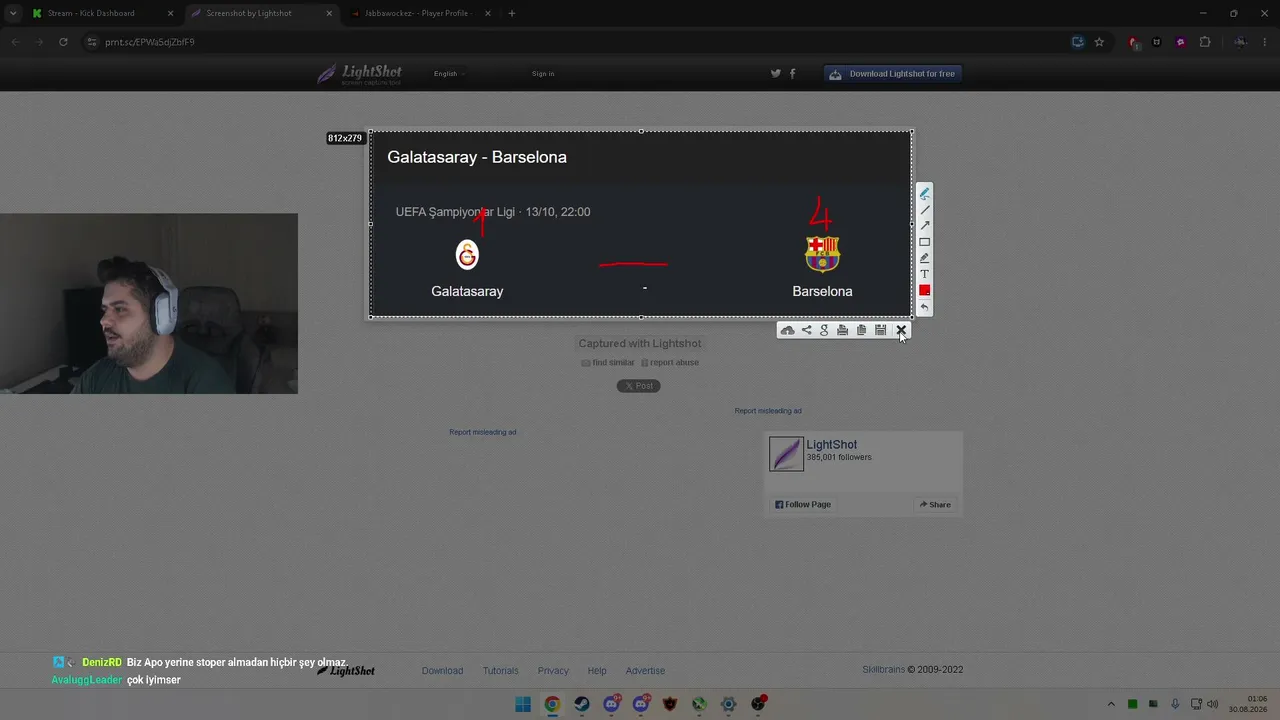Click Download Lightshot for free button
Image resolution: width=1280 pixels, height=720 pixels.
(x=893, y=73)
